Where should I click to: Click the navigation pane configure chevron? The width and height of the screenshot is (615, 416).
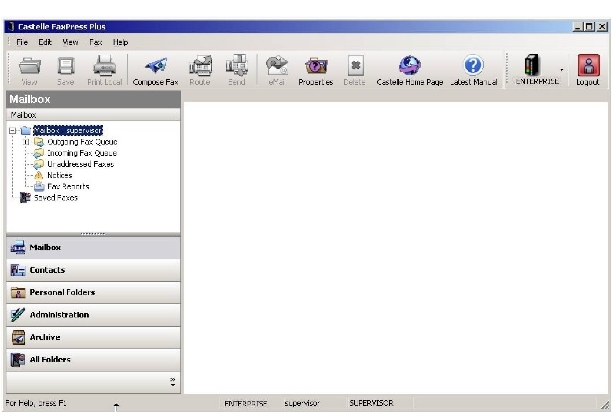pos(173,382)
